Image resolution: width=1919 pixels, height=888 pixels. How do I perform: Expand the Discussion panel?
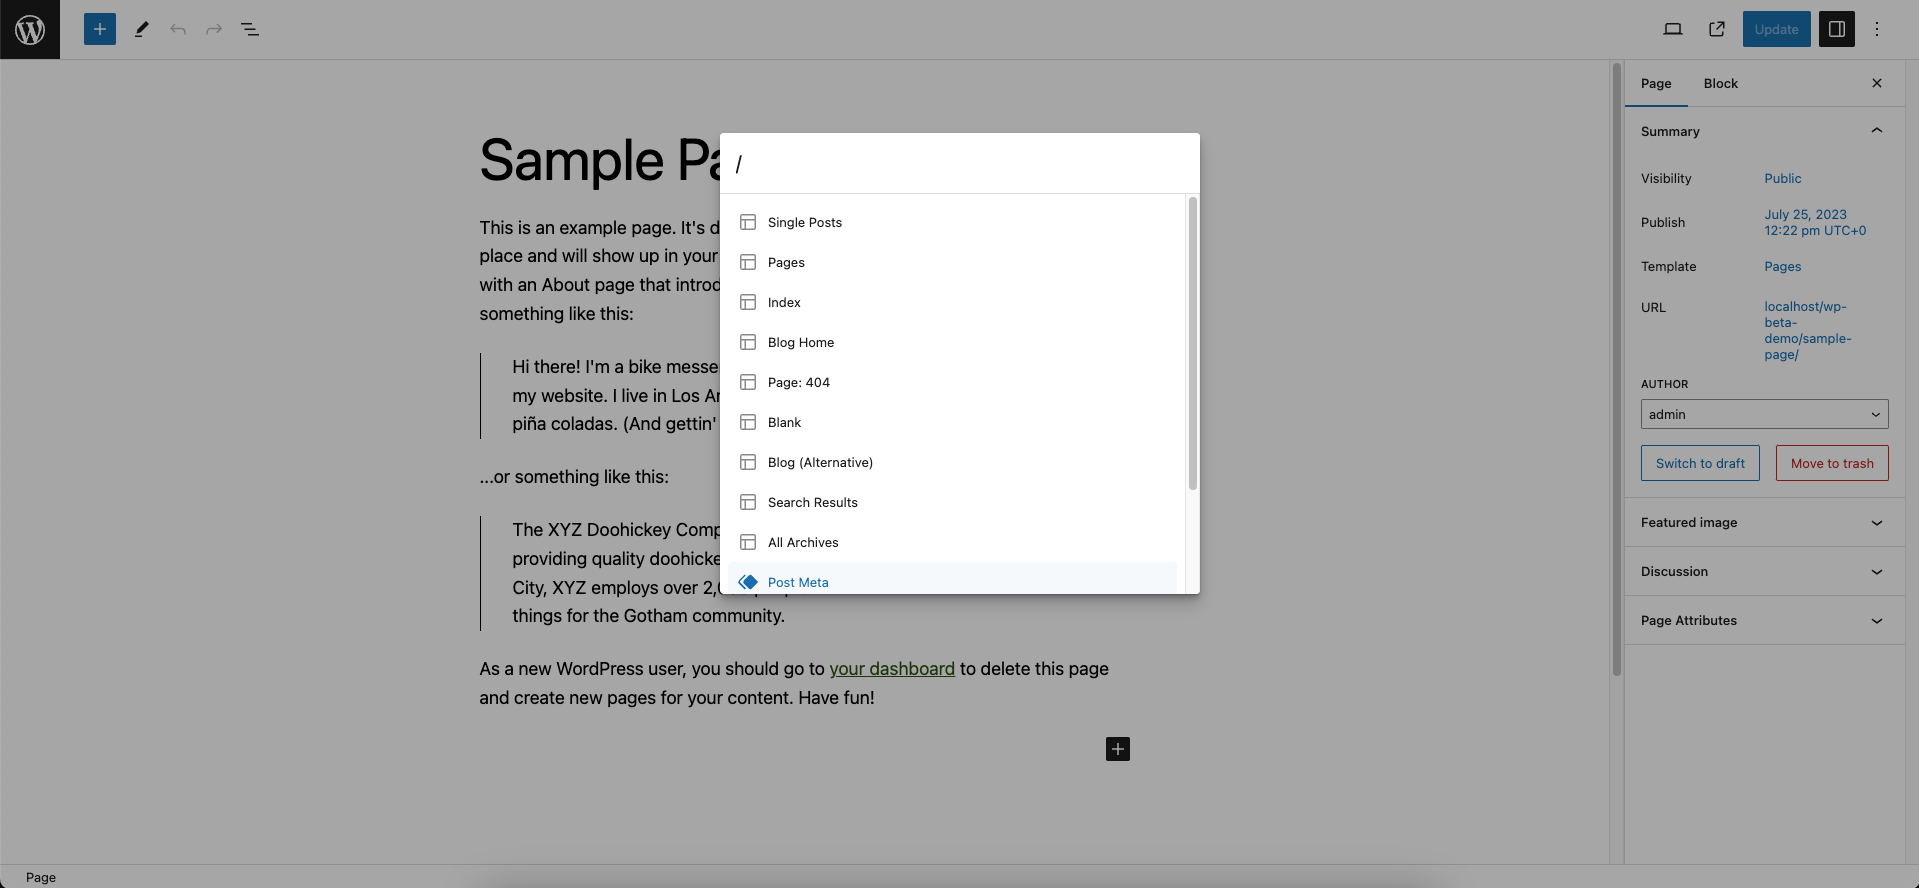1764,571
